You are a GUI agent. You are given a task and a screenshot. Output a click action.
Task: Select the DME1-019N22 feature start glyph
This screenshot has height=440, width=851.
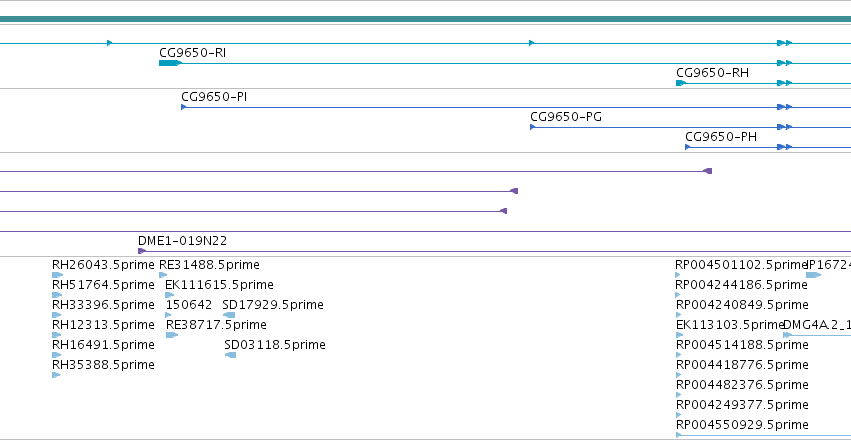pos(142,251)
